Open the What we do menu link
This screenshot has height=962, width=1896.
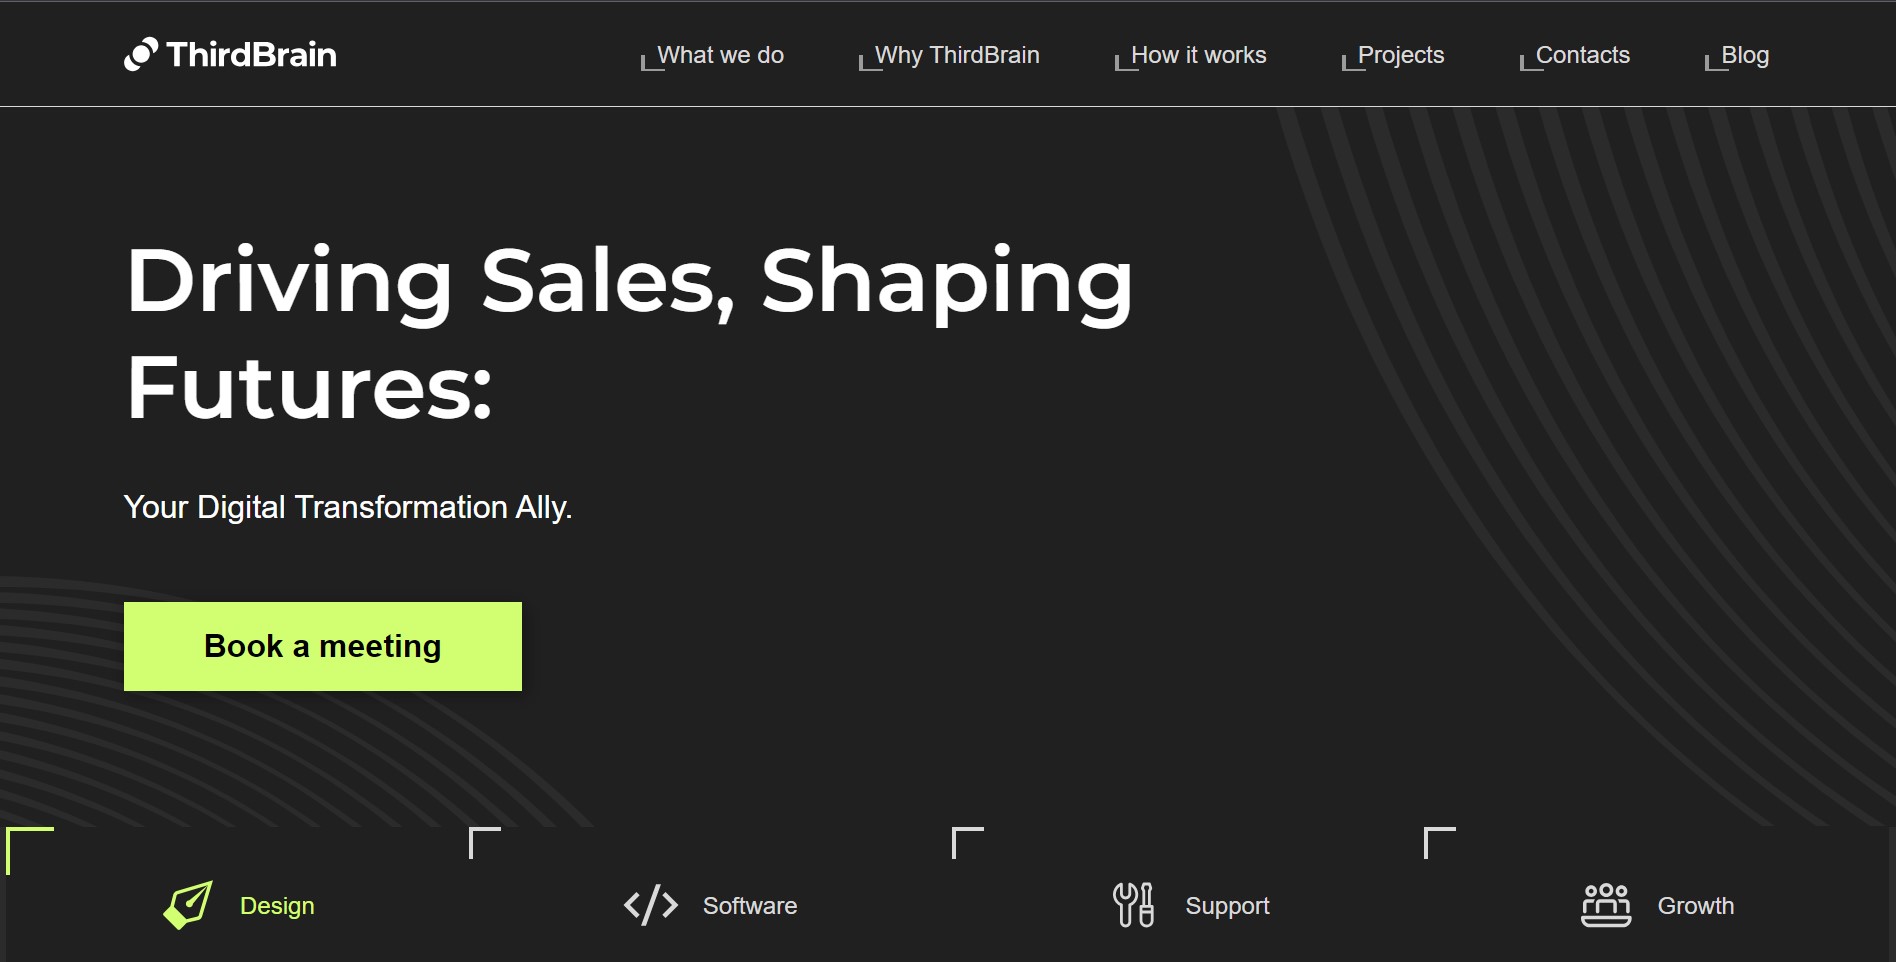[720, 55]
